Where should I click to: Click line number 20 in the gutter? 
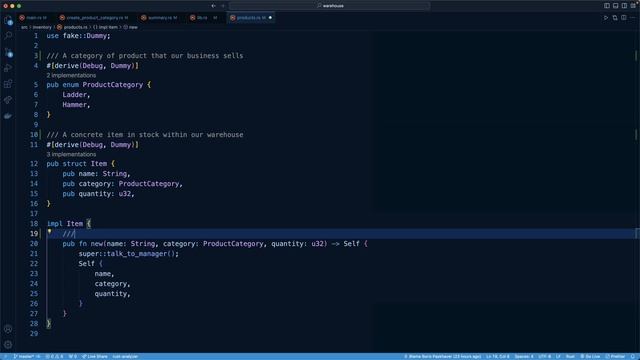pos(33,244)
